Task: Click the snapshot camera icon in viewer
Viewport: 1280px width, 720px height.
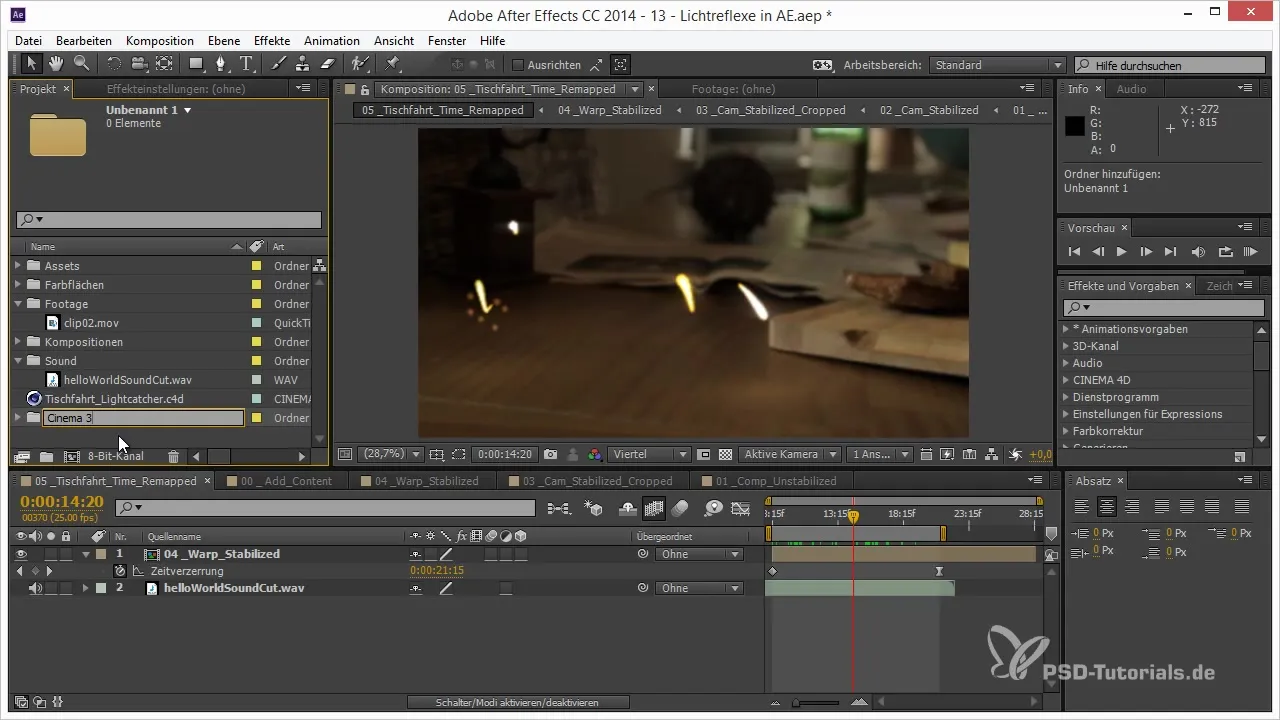Action: point(550,454)
